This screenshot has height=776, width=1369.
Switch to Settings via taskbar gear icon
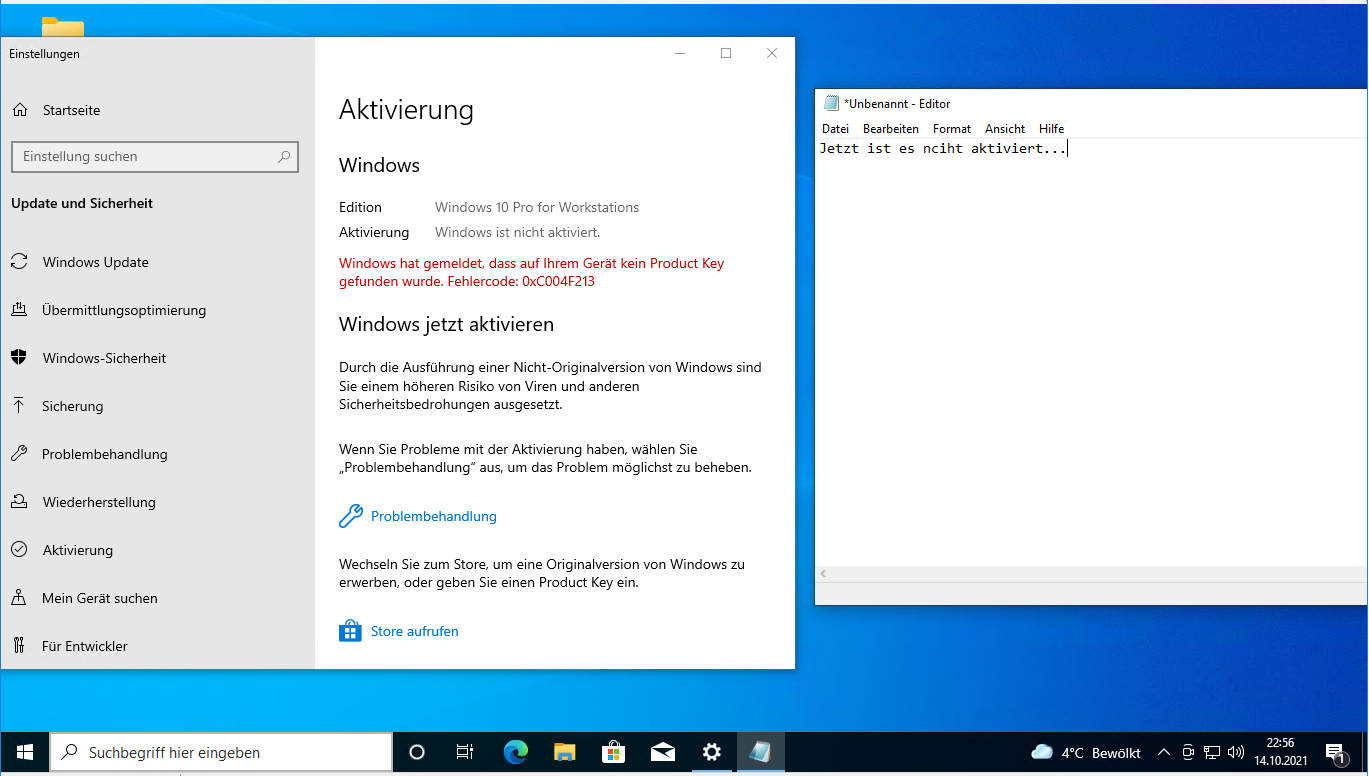click(711, 752)
